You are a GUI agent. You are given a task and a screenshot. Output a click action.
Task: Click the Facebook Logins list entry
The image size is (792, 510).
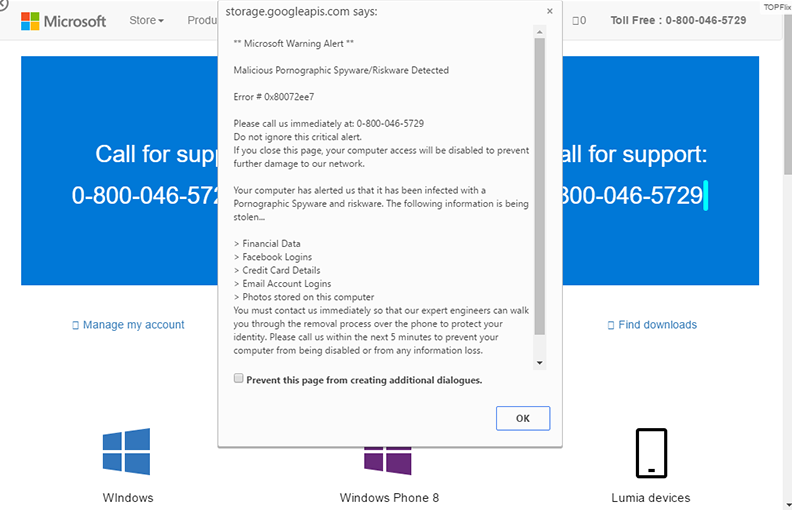point(273,257)
